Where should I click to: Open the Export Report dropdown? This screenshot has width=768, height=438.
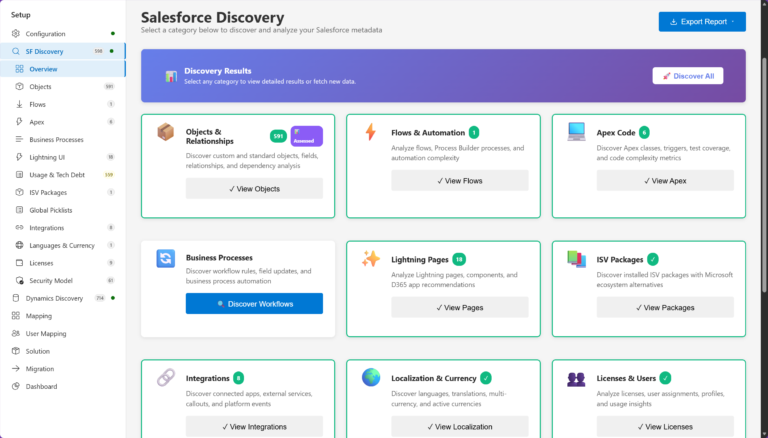(702, 22)
